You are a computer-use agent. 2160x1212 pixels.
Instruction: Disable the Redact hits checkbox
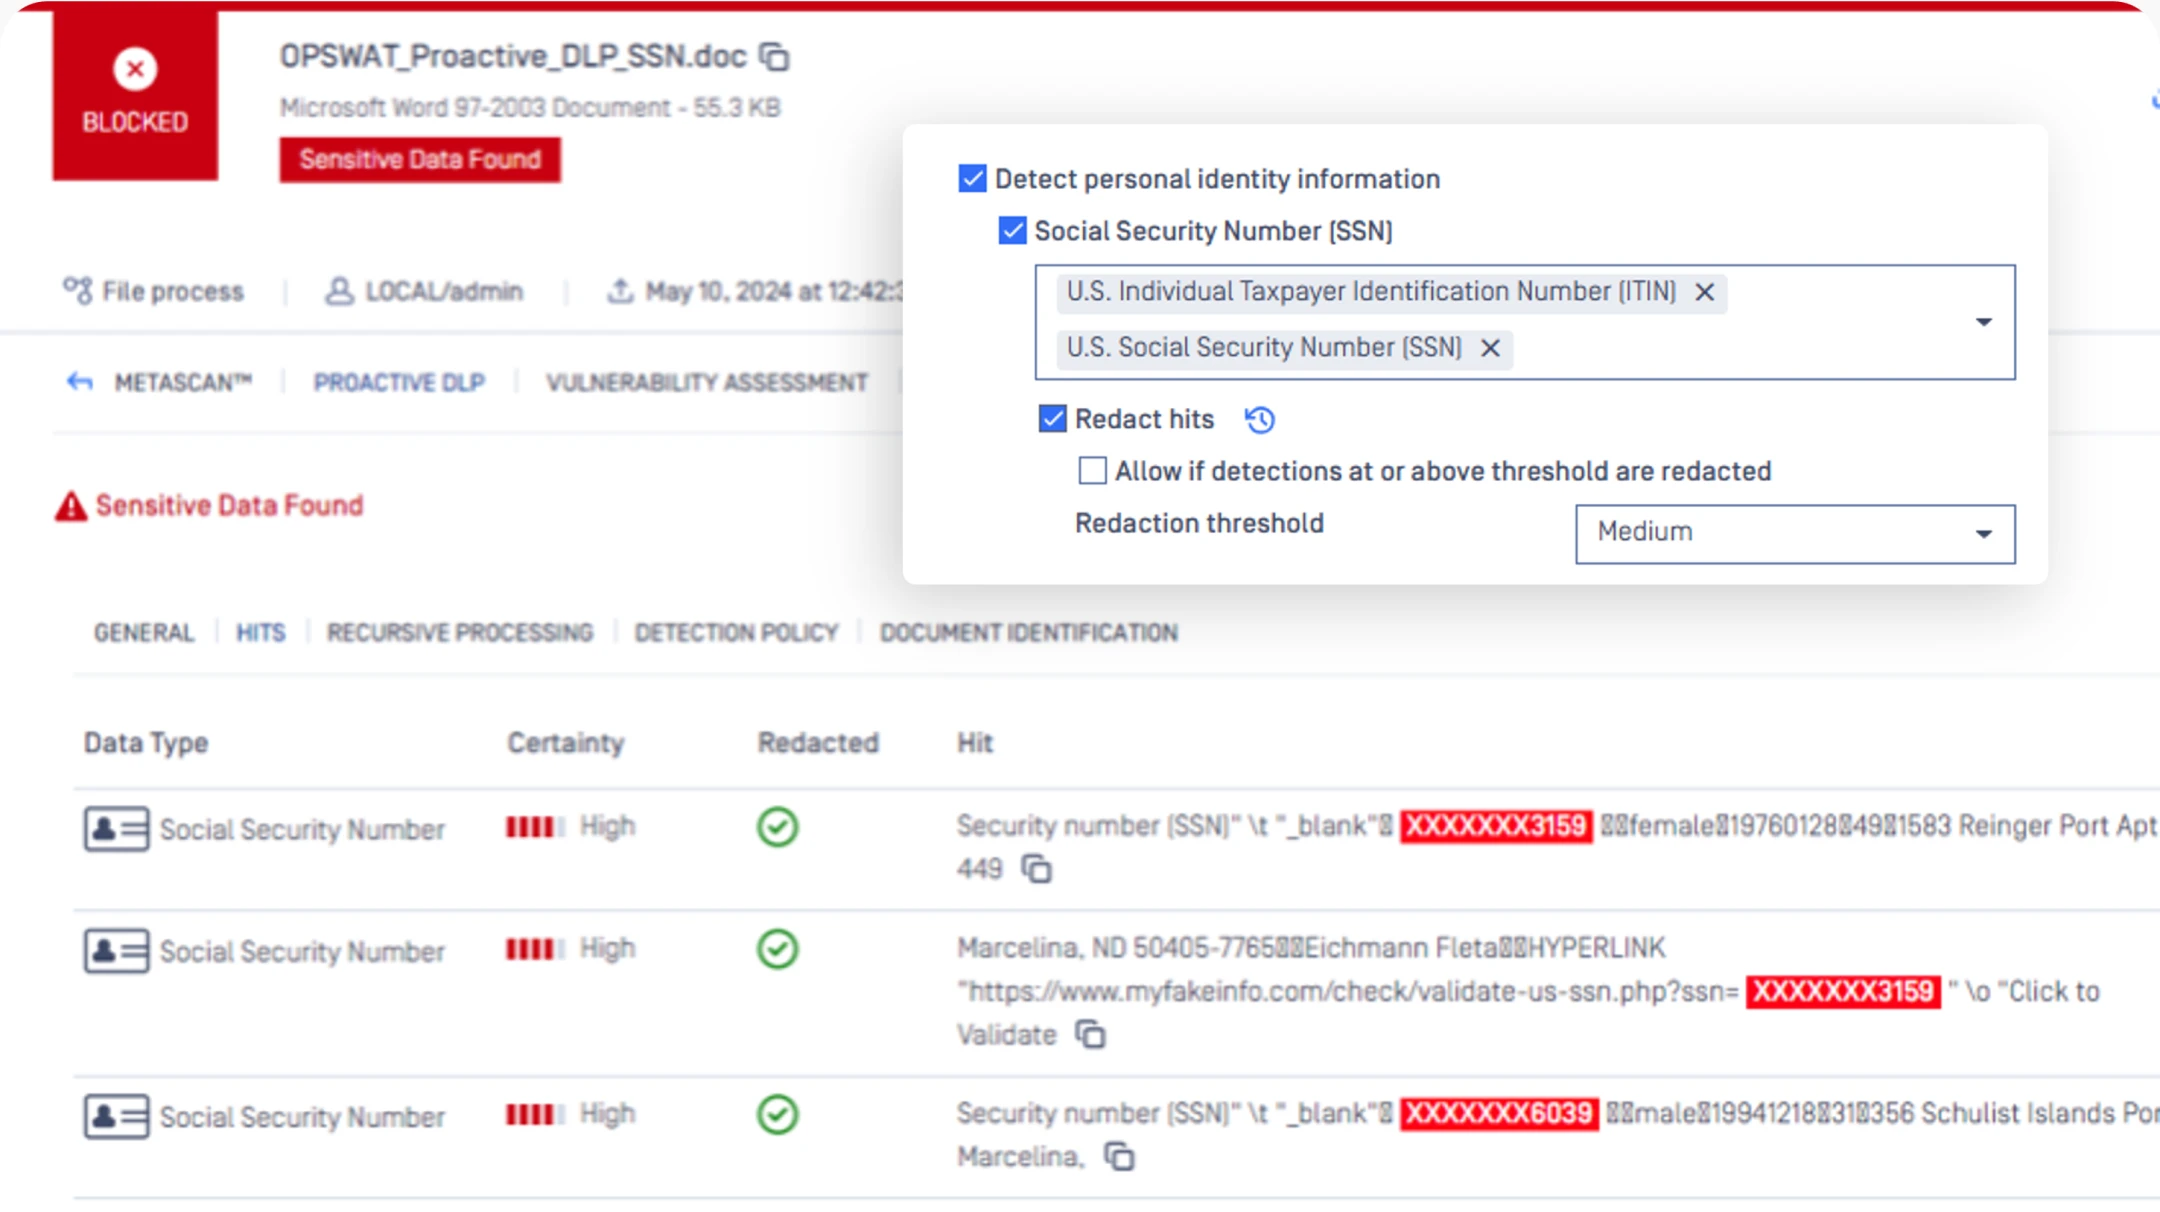click(x=1052, y=419)
